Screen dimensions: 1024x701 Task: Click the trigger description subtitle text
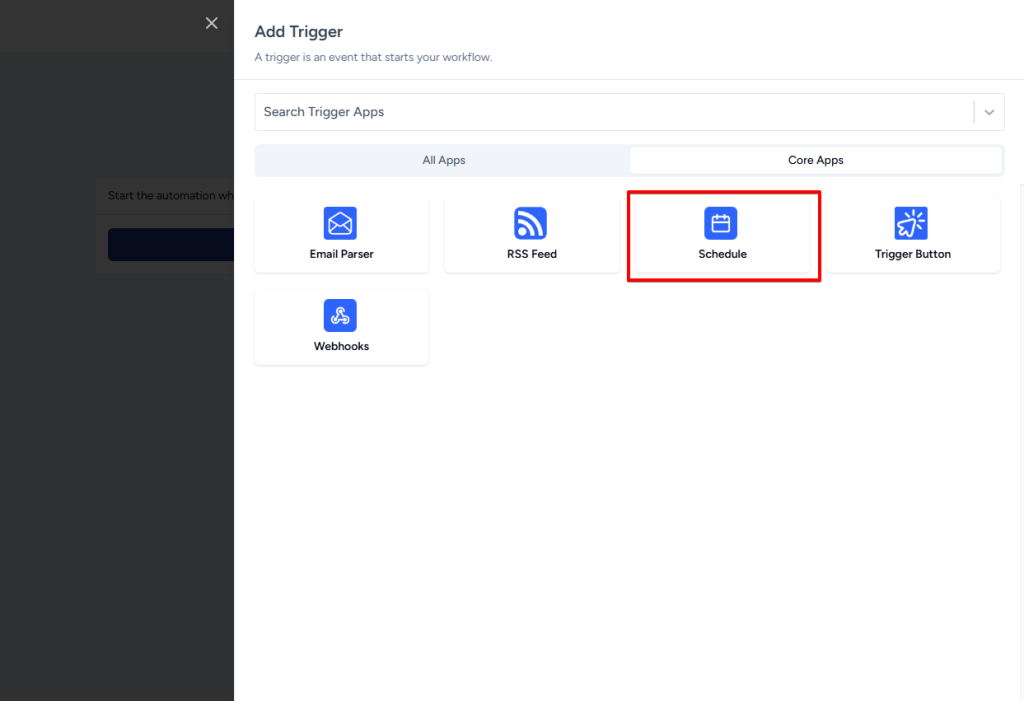click(x=373, y=57)
